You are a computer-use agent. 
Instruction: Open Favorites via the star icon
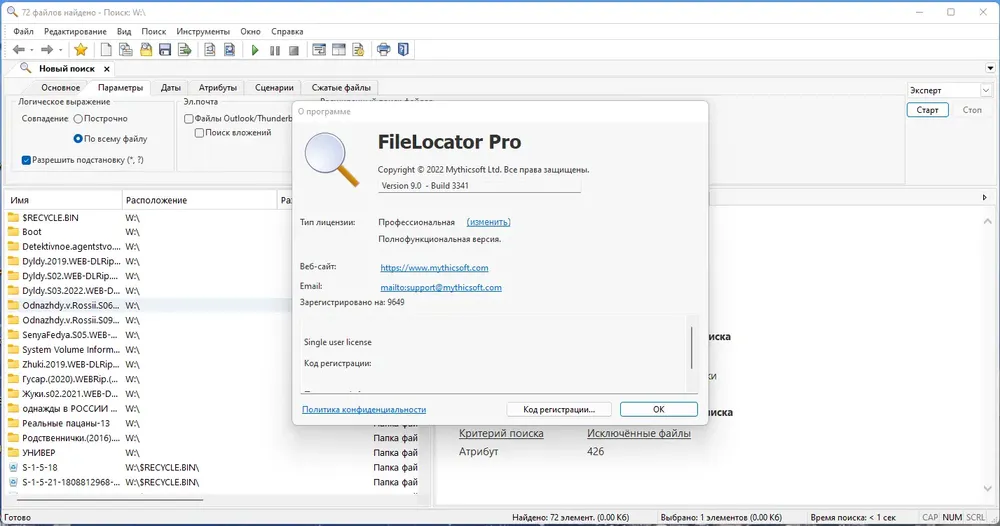(80, 50)
